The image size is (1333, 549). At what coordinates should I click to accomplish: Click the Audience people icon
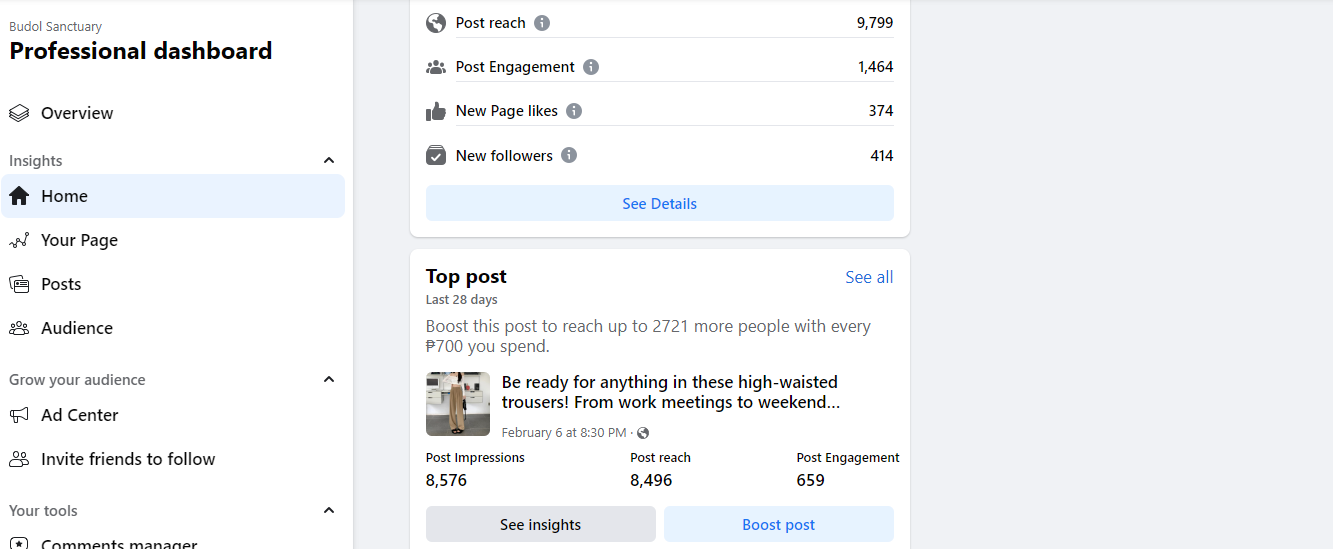(x=19, y=328)
